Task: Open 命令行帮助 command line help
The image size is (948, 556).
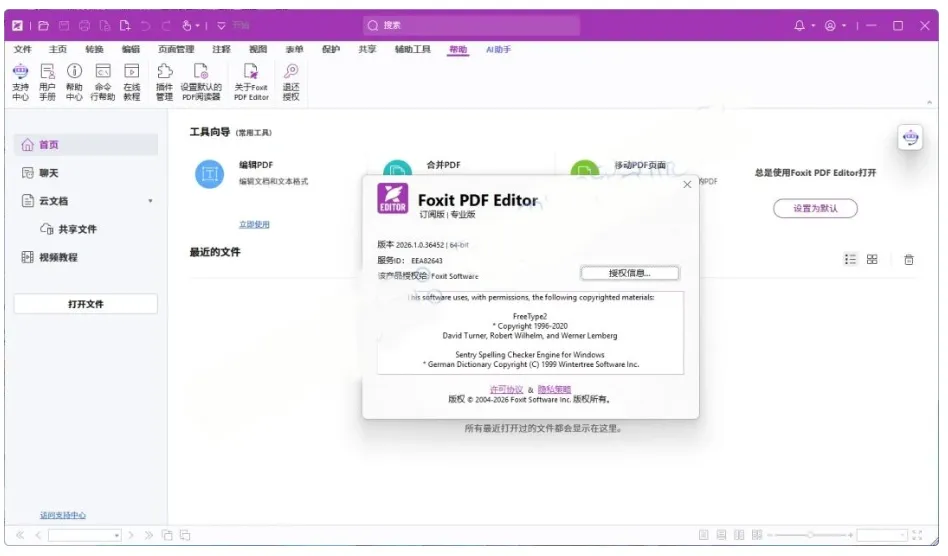Action: 103,82
